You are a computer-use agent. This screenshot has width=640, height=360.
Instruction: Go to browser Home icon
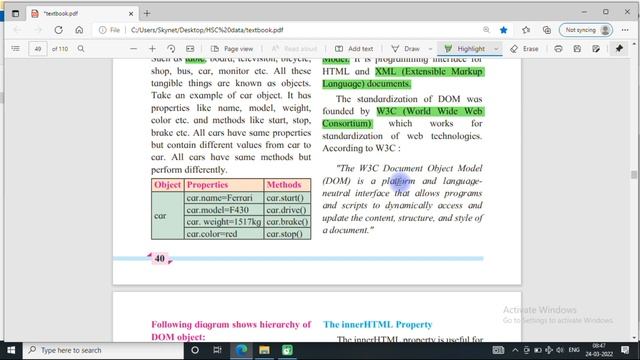(79, 30)
